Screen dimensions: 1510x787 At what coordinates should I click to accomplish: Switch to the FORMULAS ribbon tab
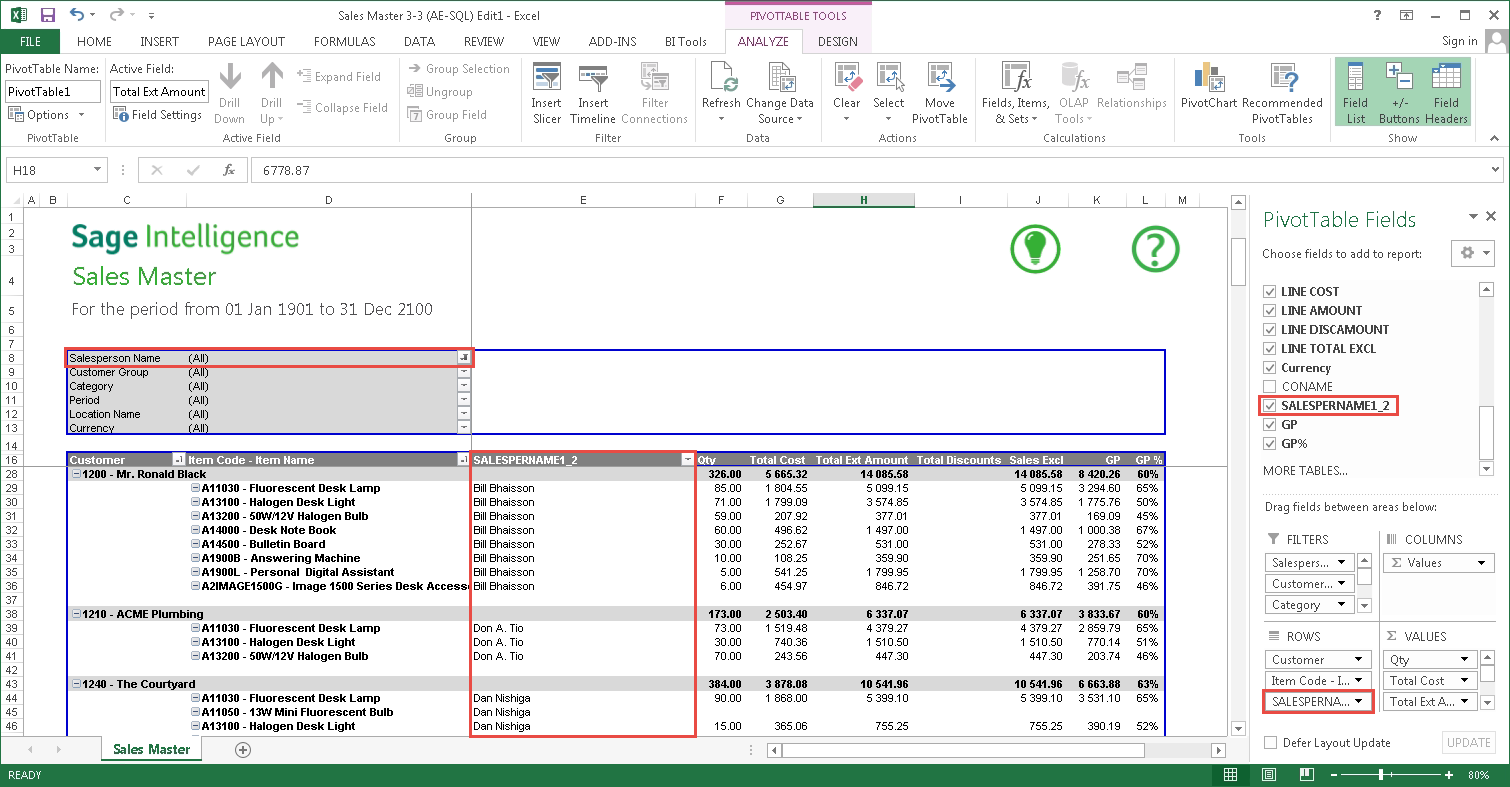pyautogui.click(x=345, y=42)
